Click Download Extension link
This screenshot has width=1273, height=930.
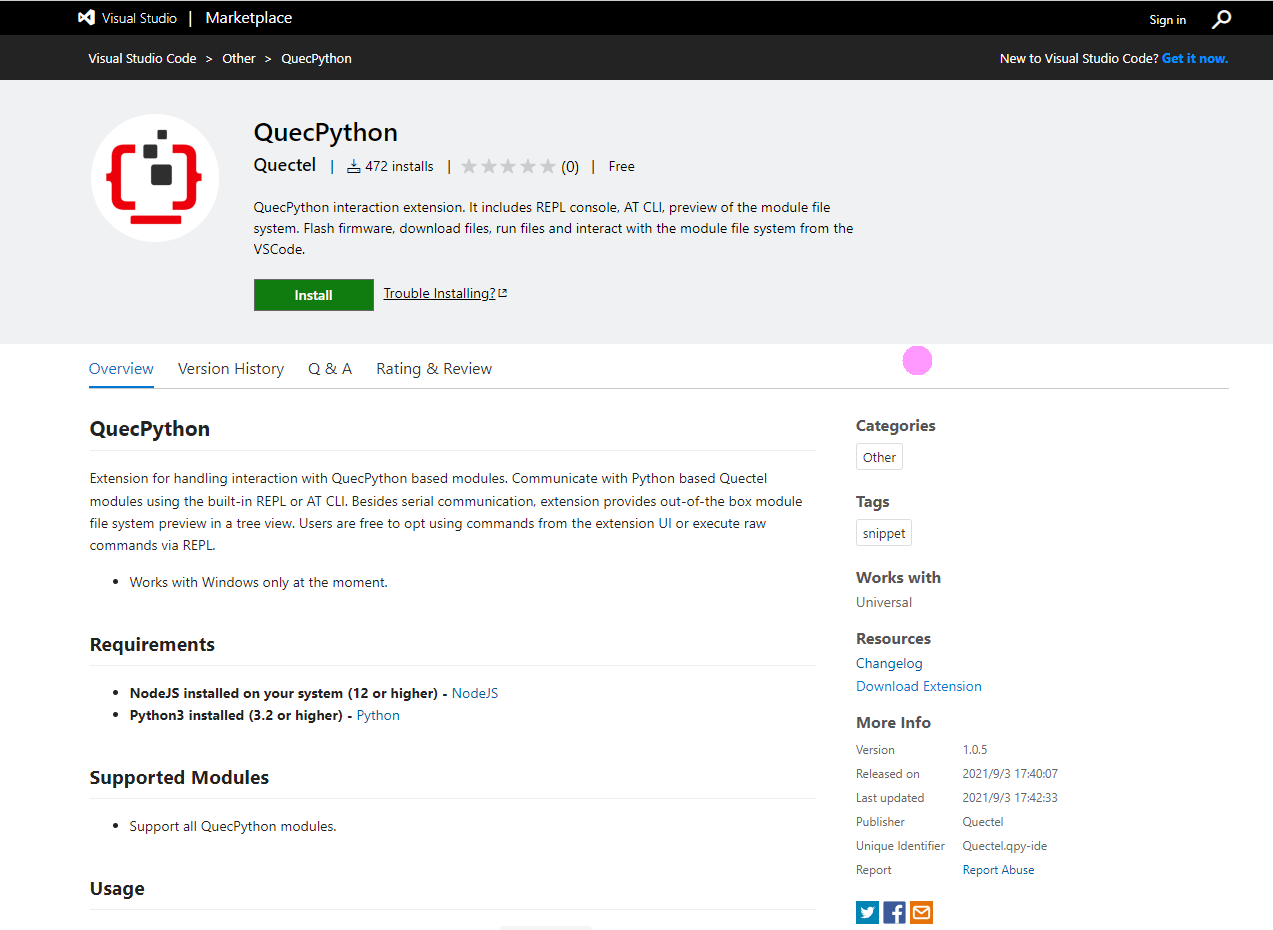click(x=919, y=686)
